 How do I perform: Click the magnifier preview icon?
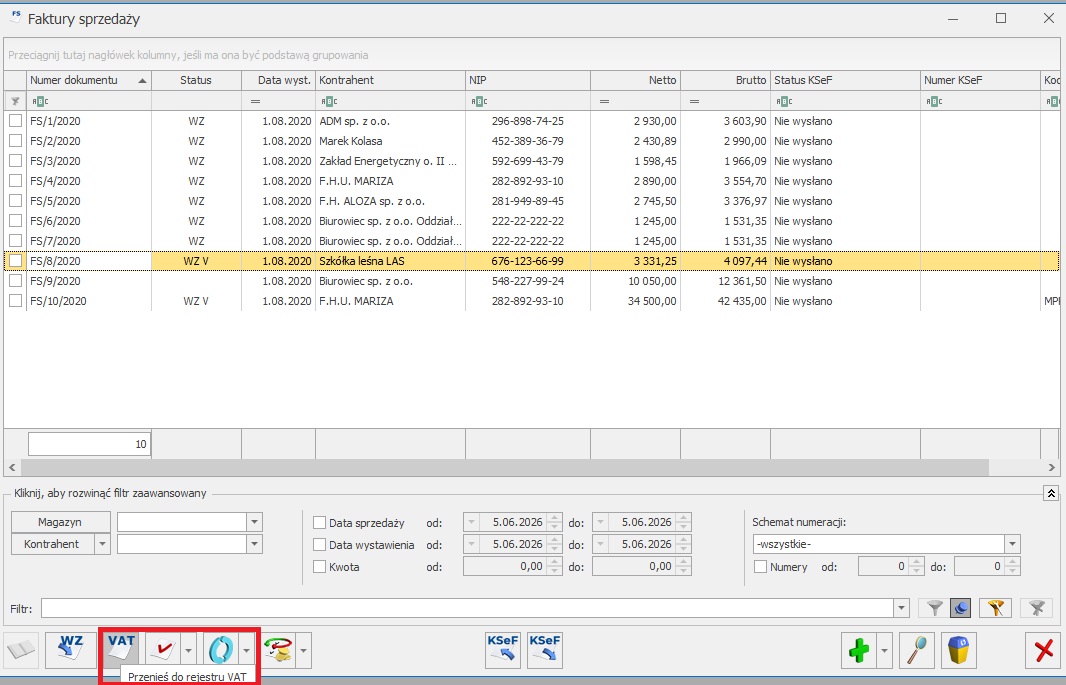(x=917, y=650)
